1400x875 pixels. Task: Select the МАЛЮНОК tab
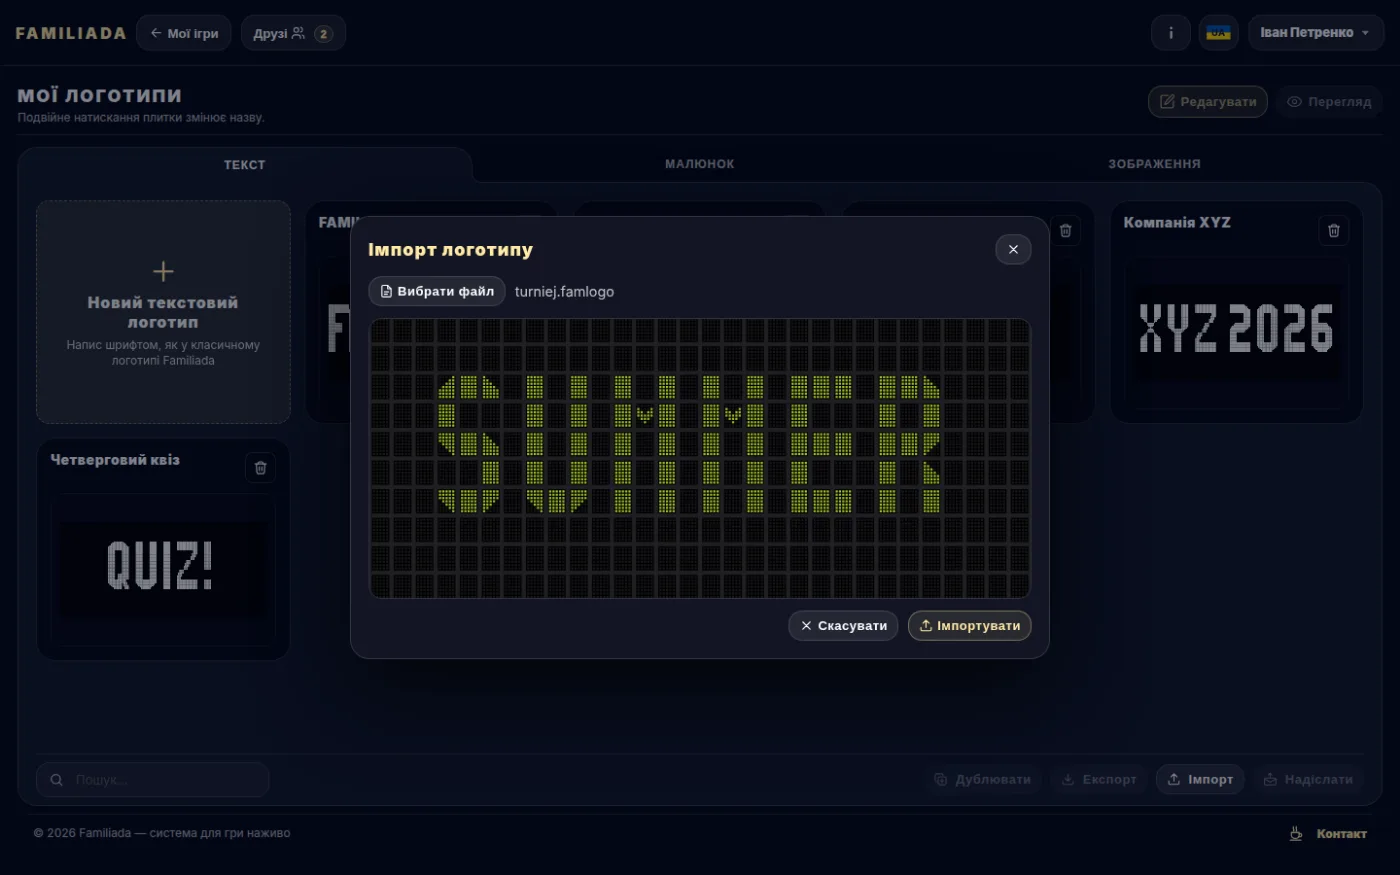point(700,164)
